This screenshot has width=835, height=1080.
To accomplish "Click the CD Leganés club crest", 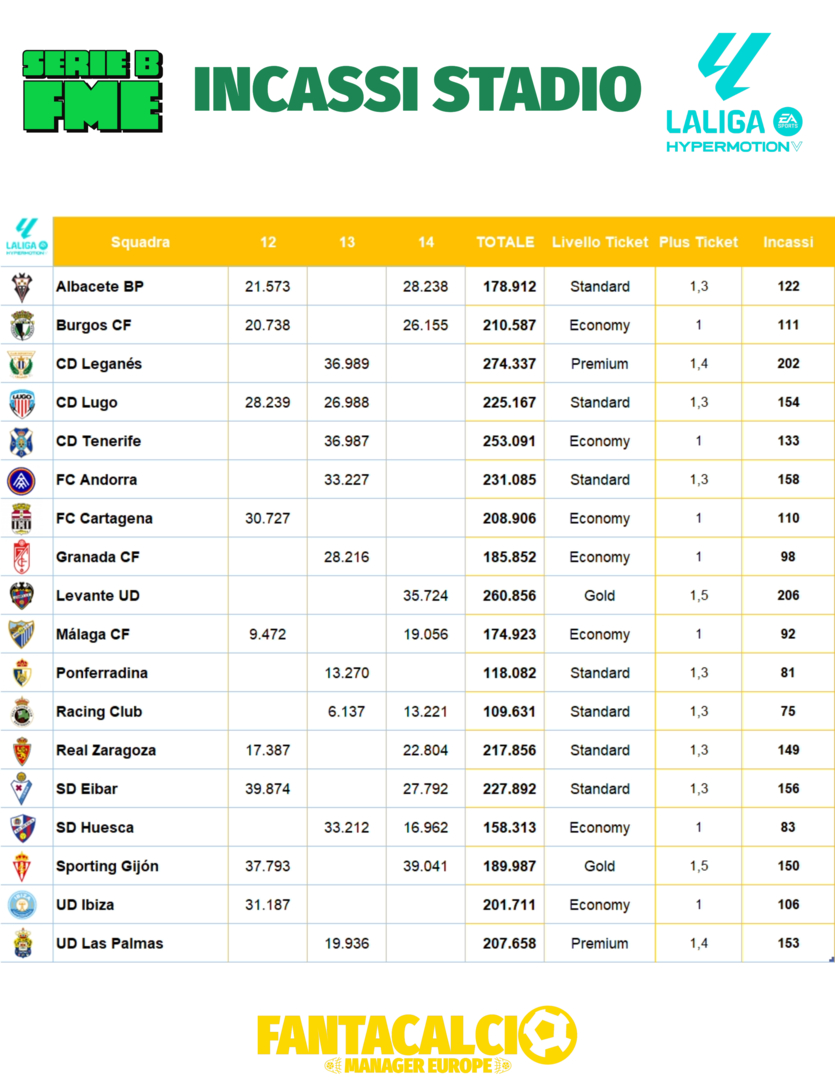I will pos(22,364).
